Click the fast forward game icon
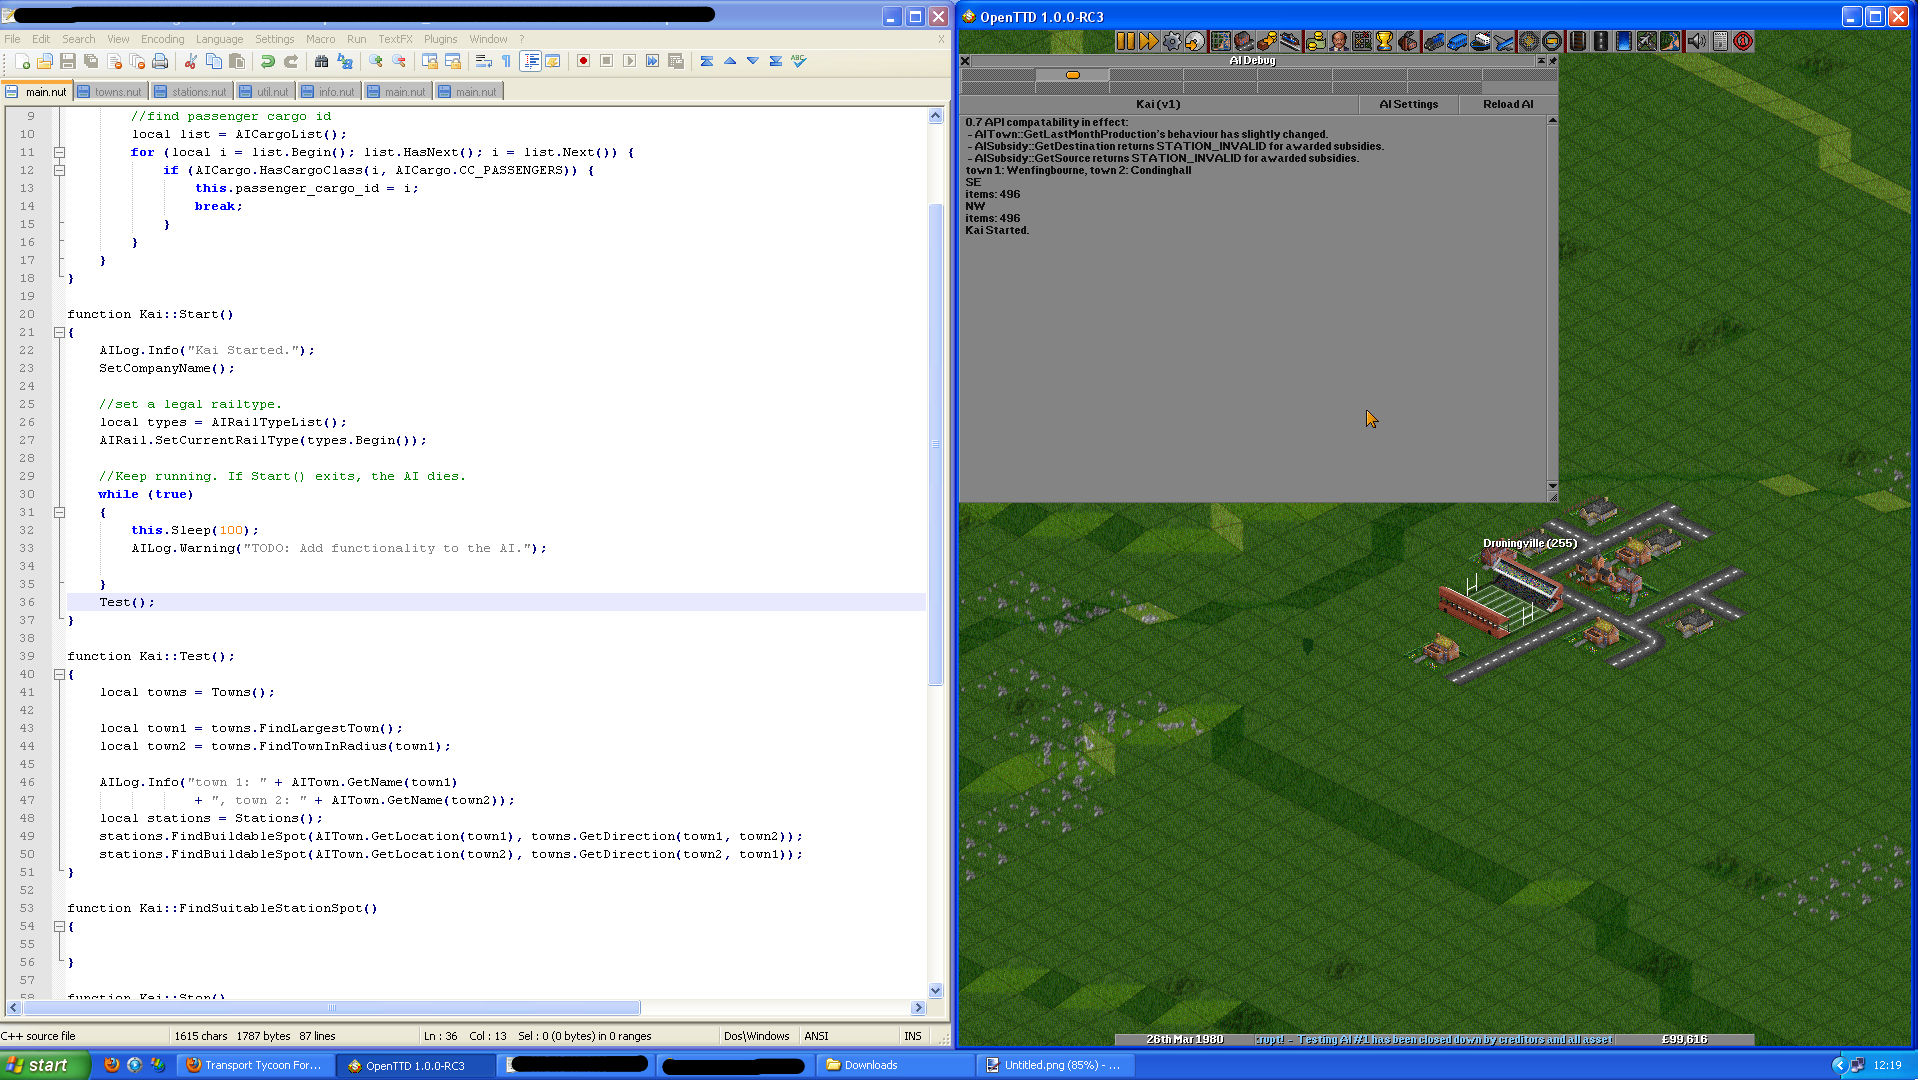The height and width of the screenshot is (1080, 1920). pyautogui.click(x=1148, y=41)
